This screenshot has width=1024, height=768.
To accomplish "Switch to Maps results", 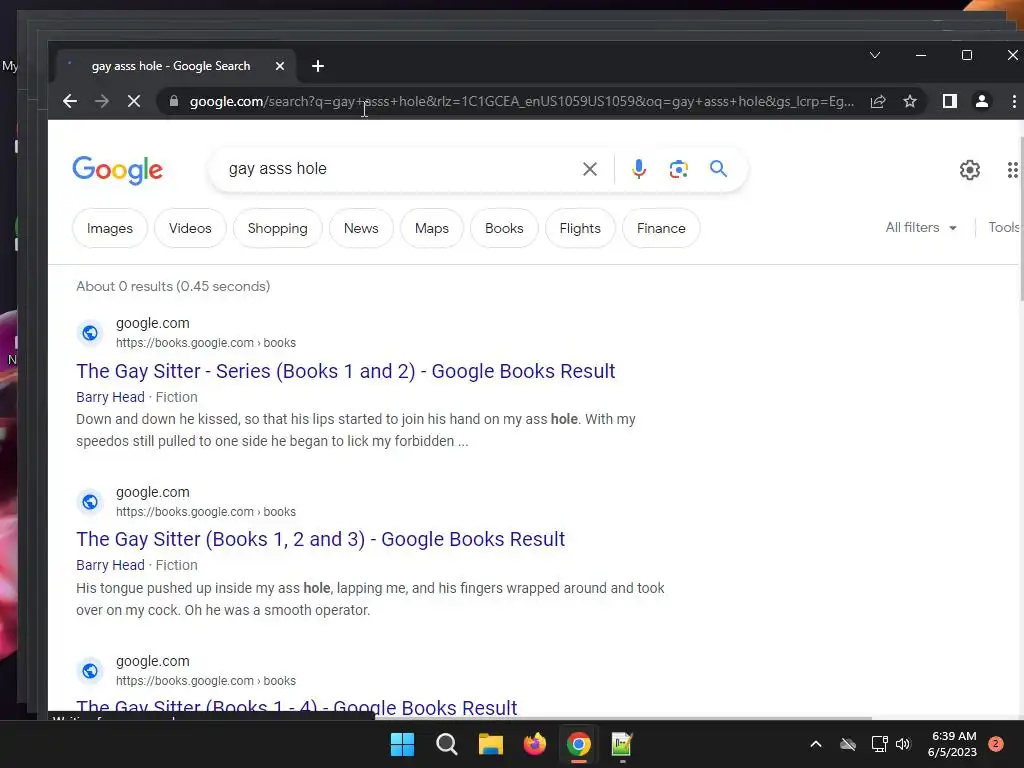I will click(432, 228).
